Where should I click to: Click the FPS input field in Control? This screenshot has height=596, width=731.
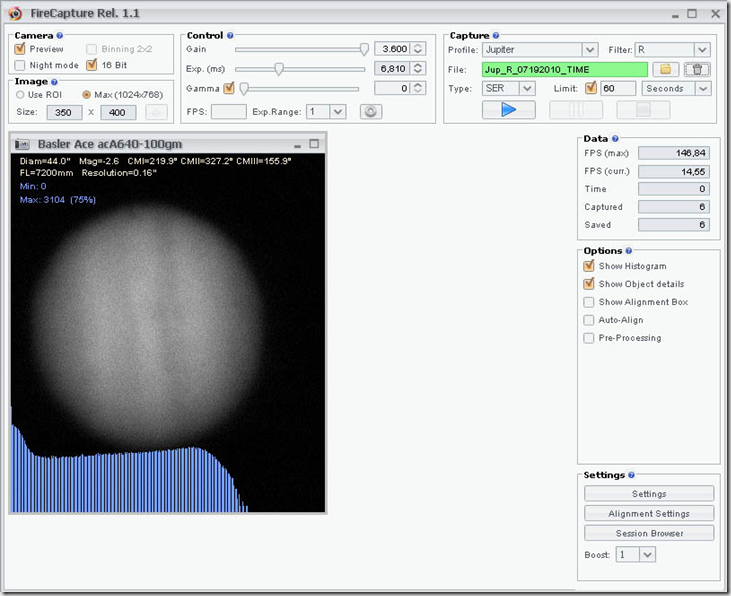pyautogui.click(x=228, y=111)
